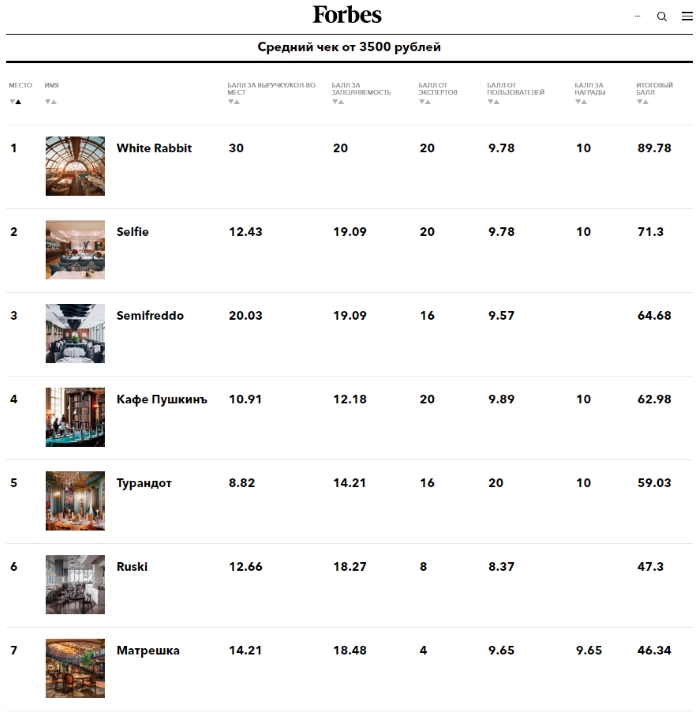This screenshot has width=700, height=717.
Task: Sort by Балл за выручку arrows
Action: 234,101
